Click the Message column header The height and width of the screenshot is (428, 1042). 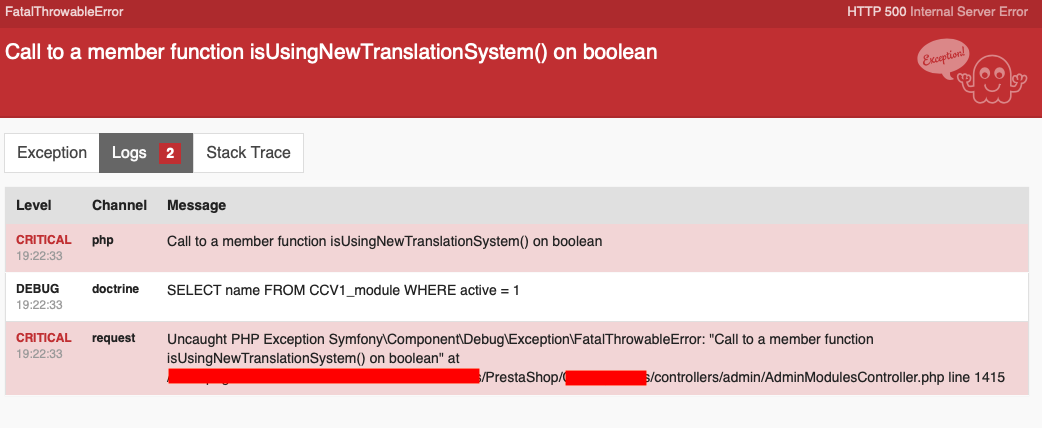197,205
